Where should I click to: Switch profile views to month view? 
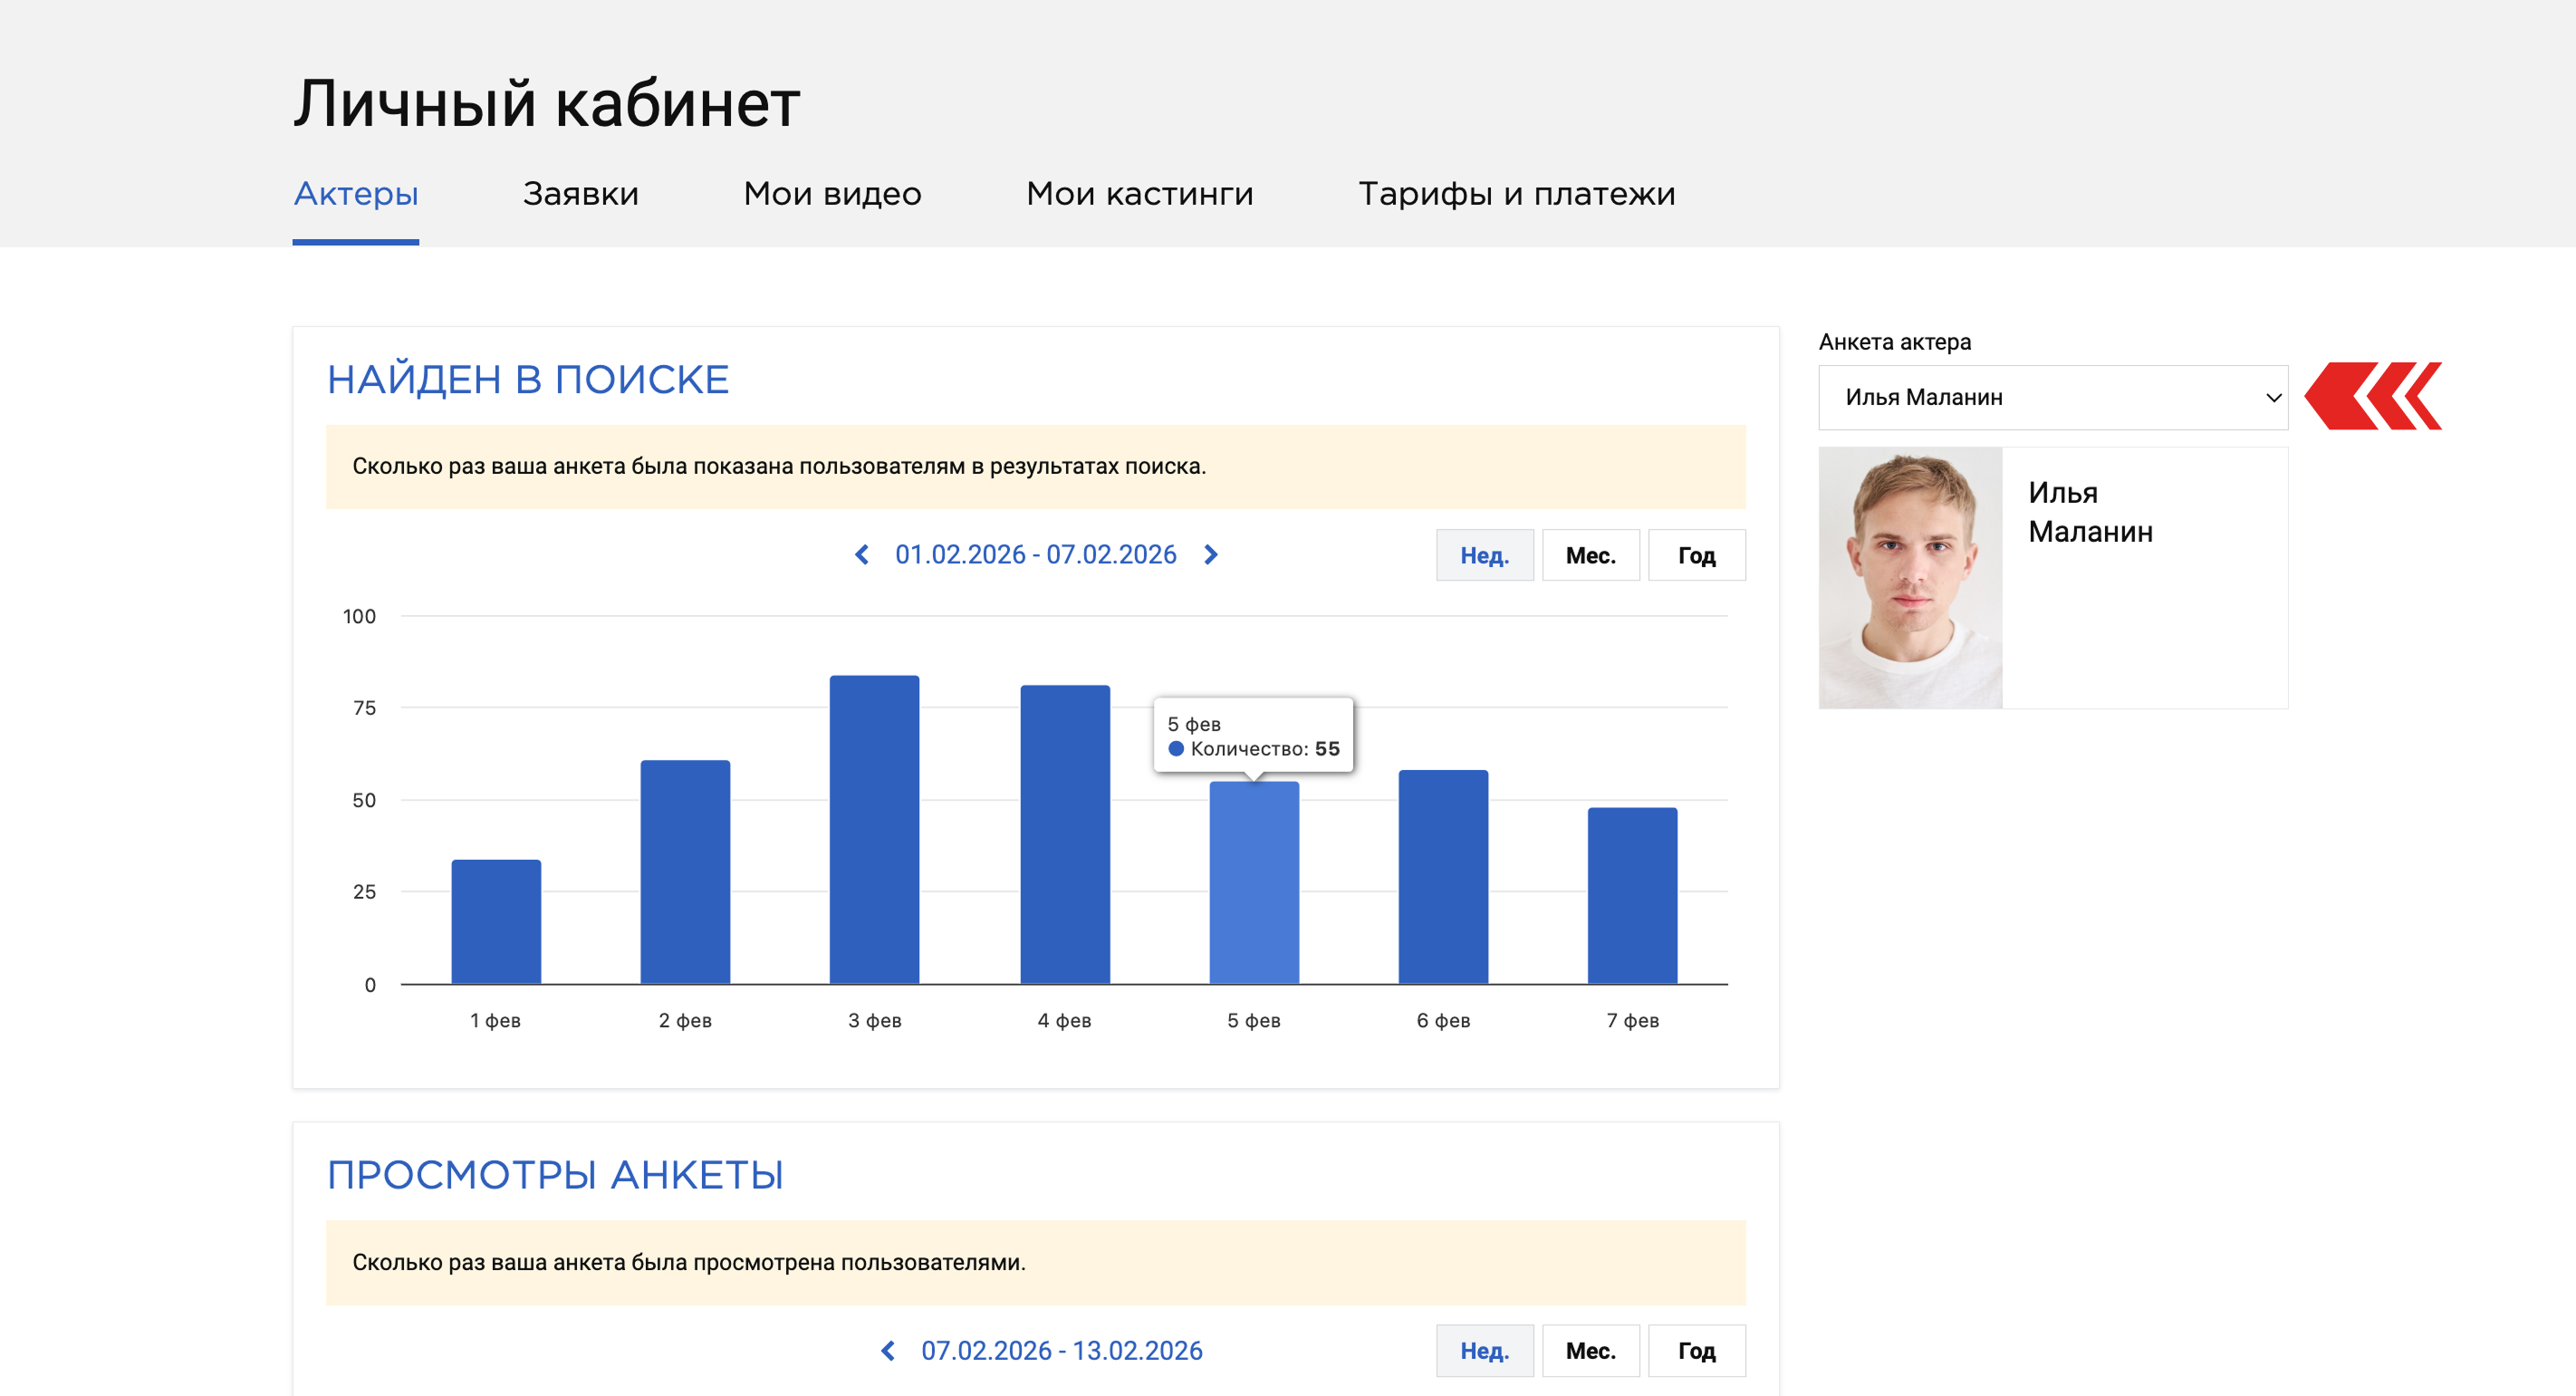(1590, 1351)
